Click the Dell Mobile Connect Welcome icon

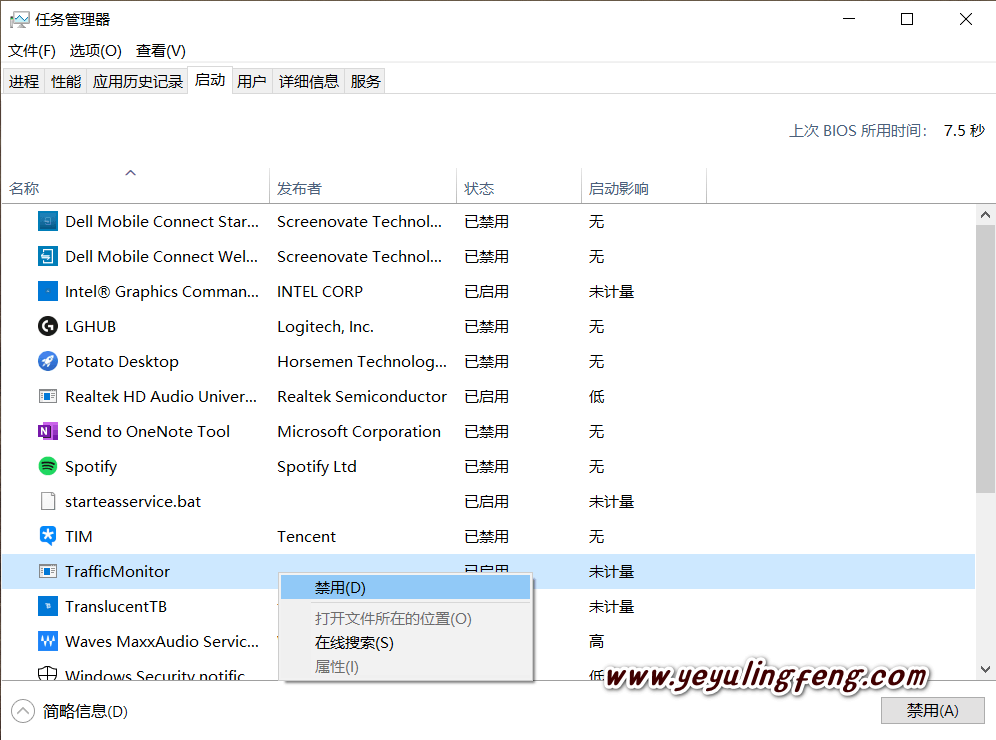tap(48, 257)
